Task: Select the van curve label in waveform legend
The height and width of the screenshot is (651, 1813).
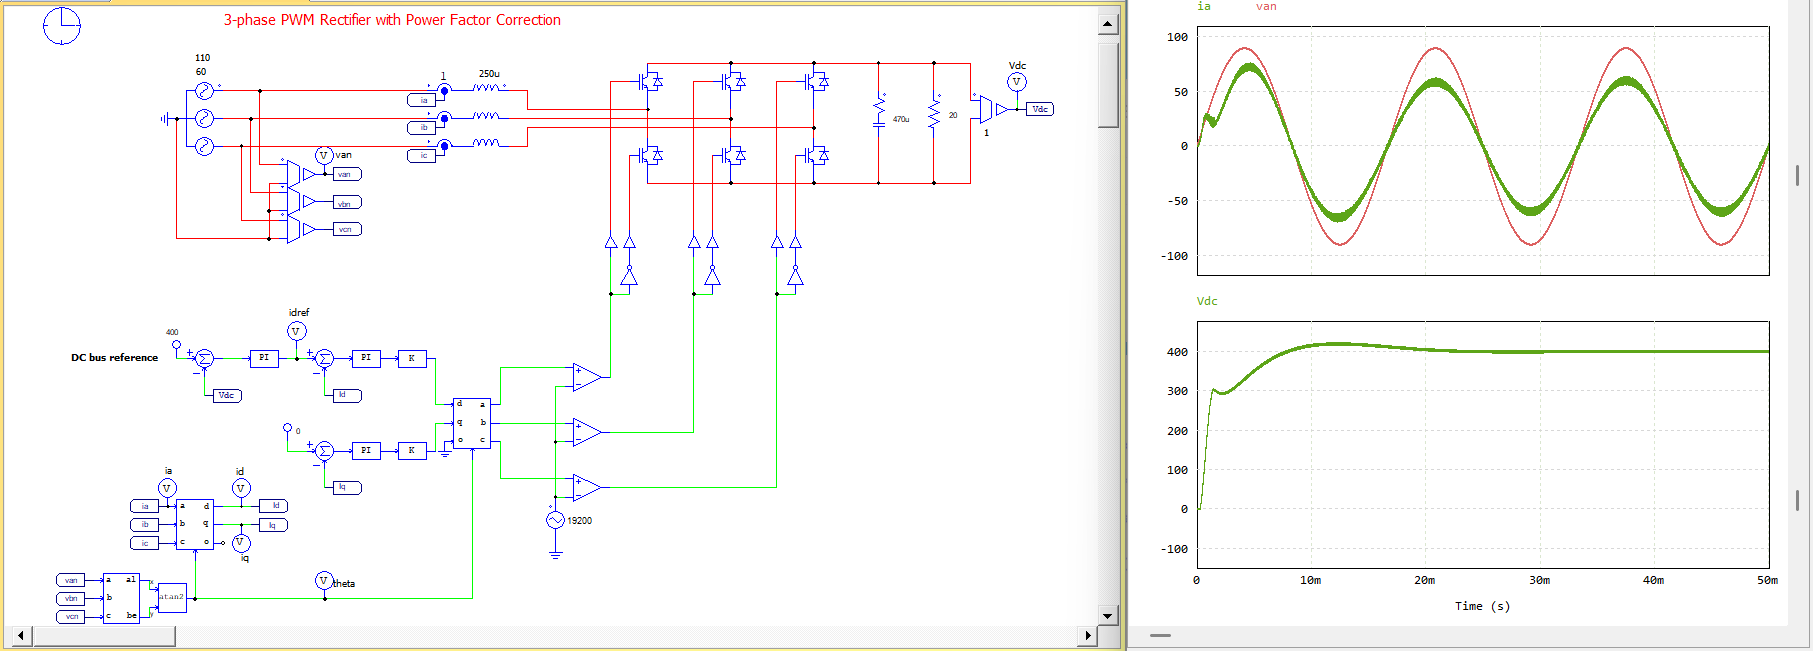Action: pos(1266,7)
